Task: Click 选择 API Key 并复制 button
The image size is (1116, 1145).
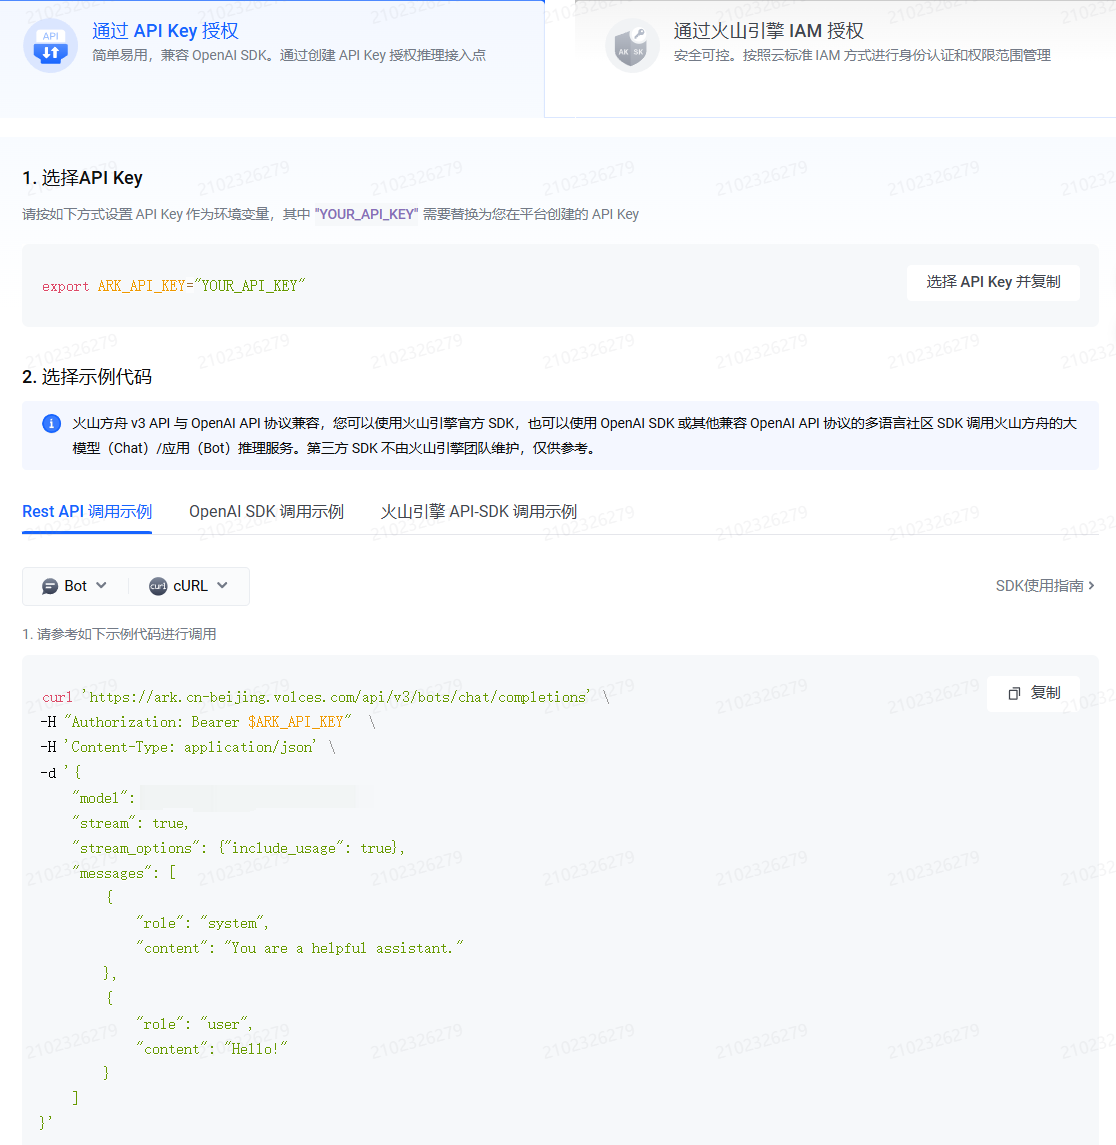Action: (x=993, y=283)
